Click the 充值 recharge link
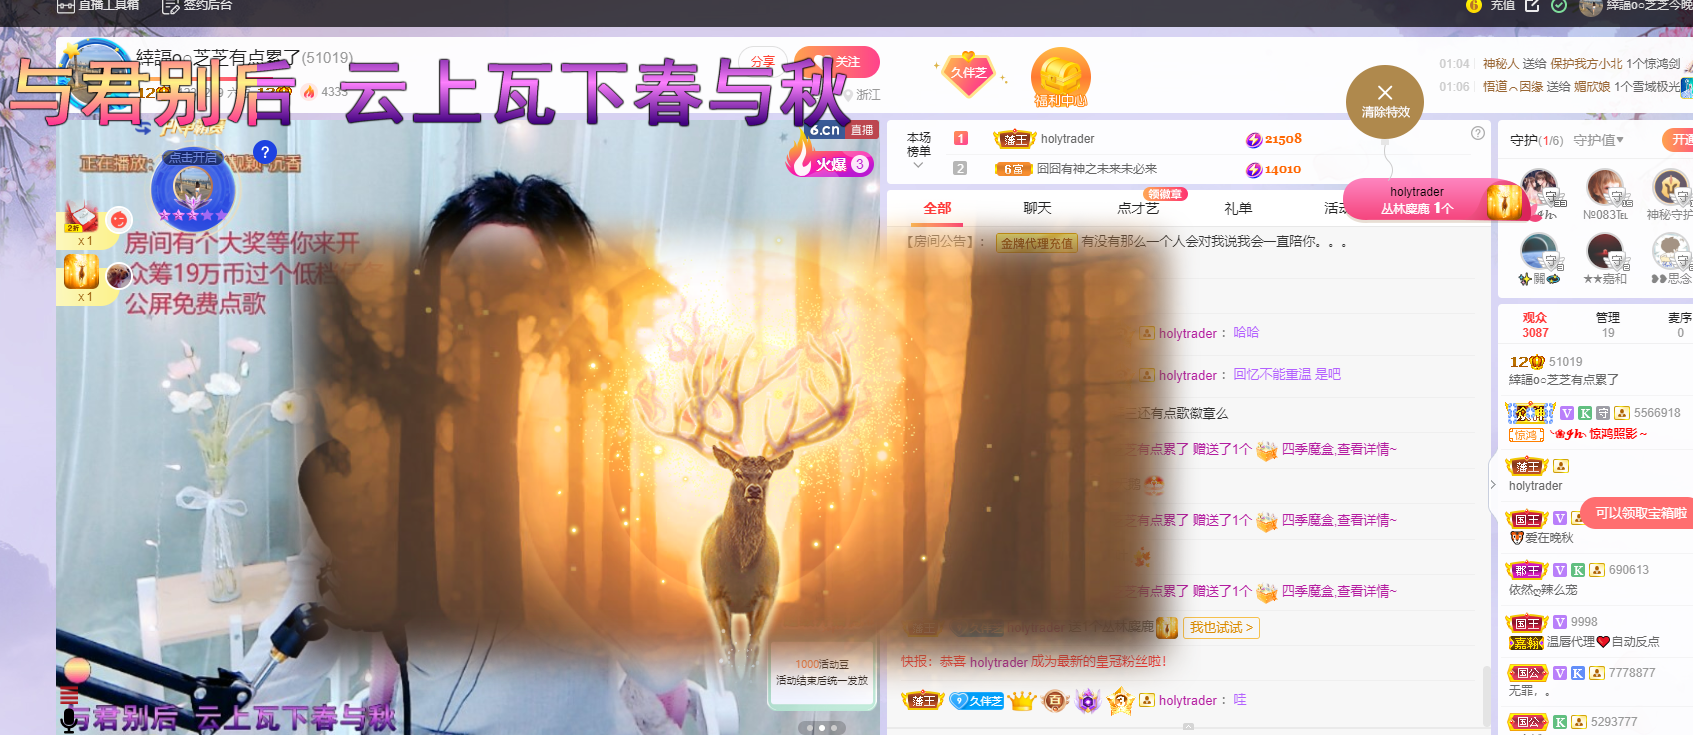 click(x=1502, y=5)
